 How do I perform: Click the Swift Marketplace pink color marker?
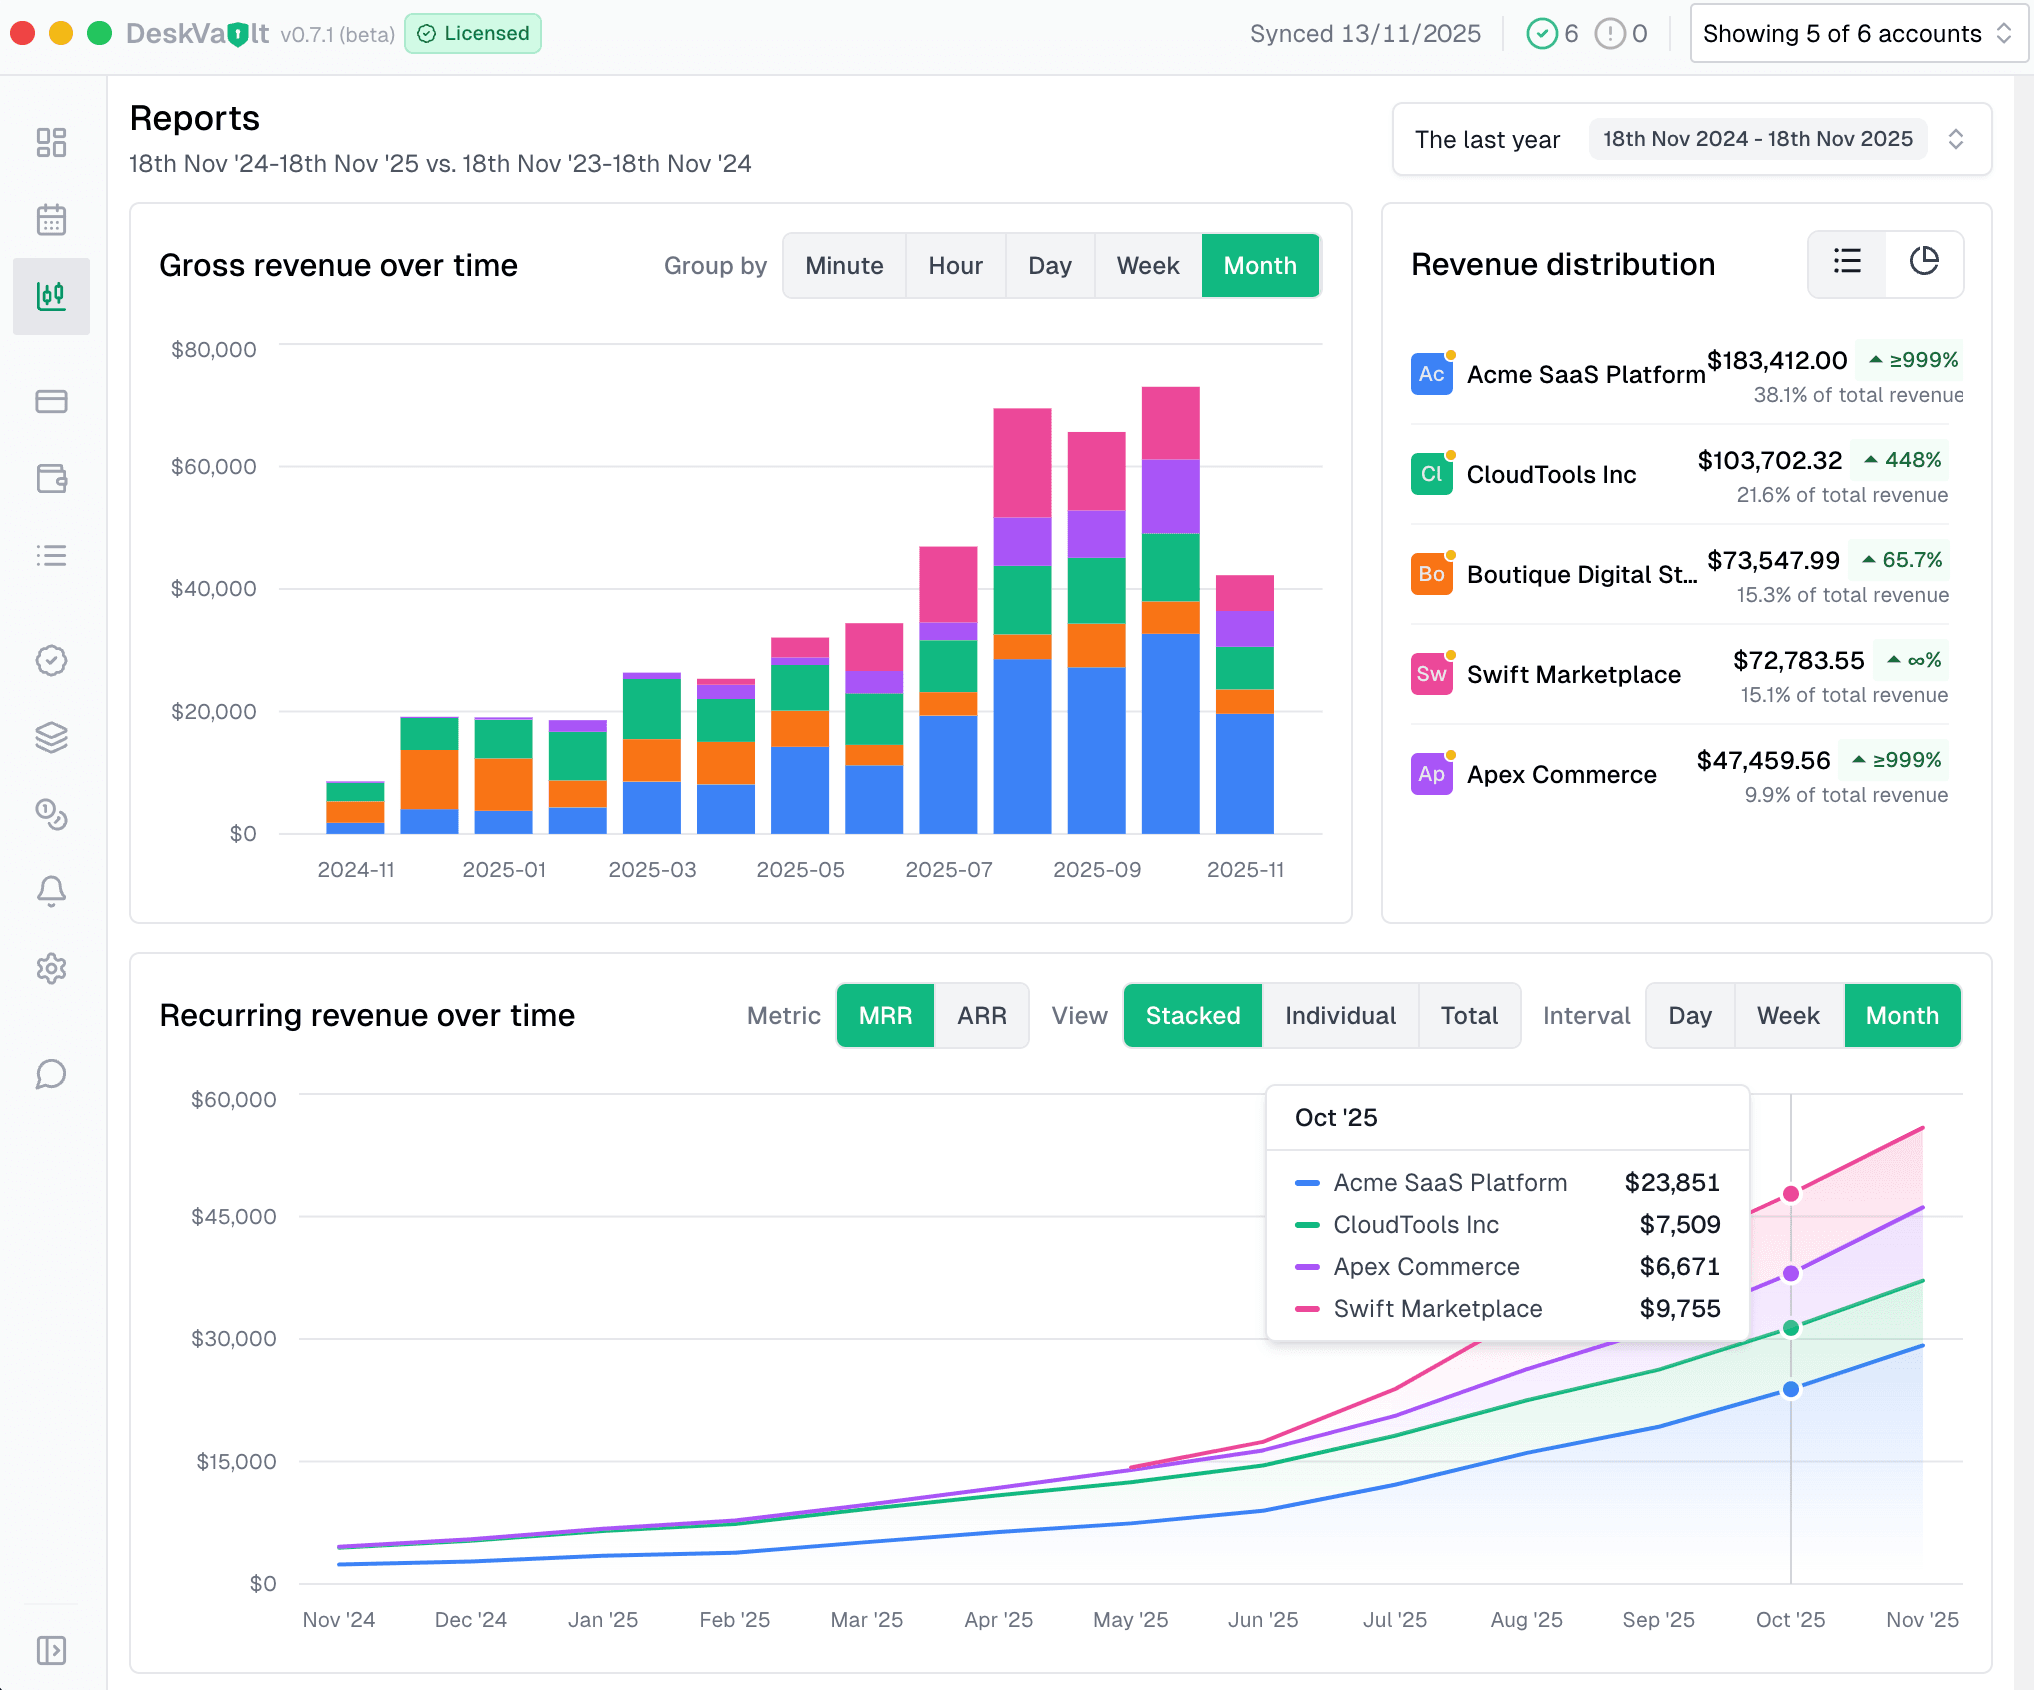point(1308,1308)
